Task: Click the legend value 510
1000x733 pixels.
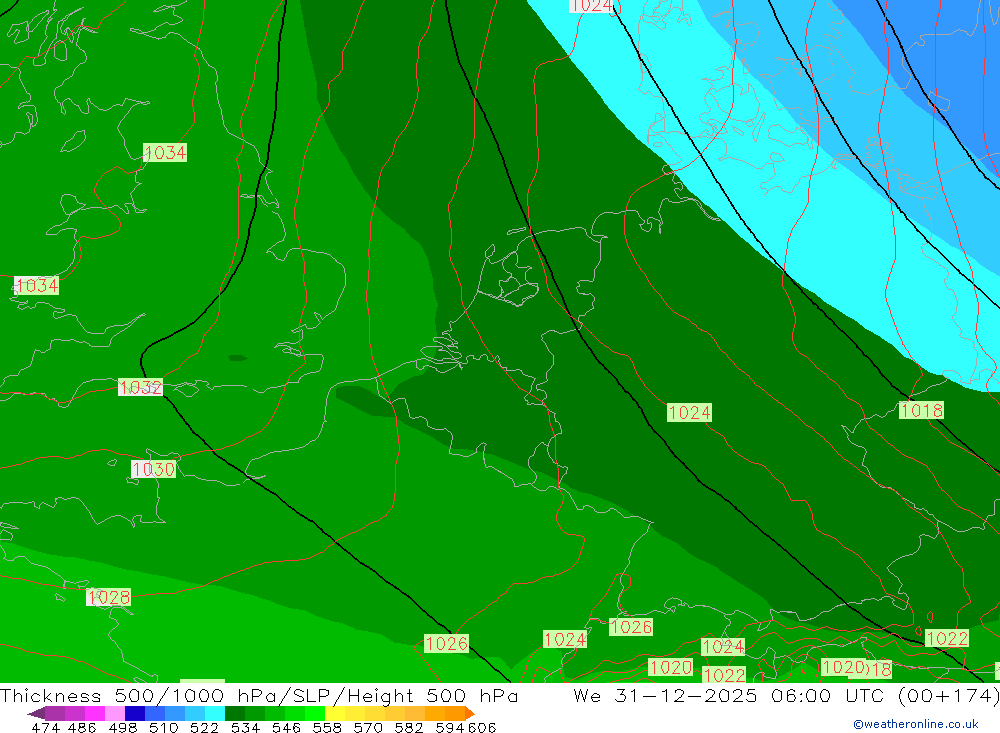Action: tap(164, 727)
